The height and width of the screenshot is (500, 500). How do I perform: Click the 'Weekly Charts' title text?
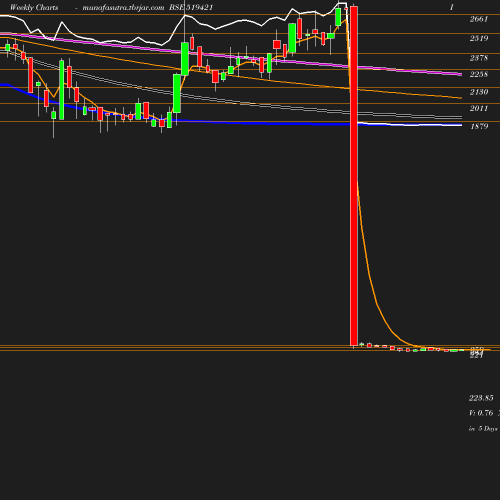point(34,7)
